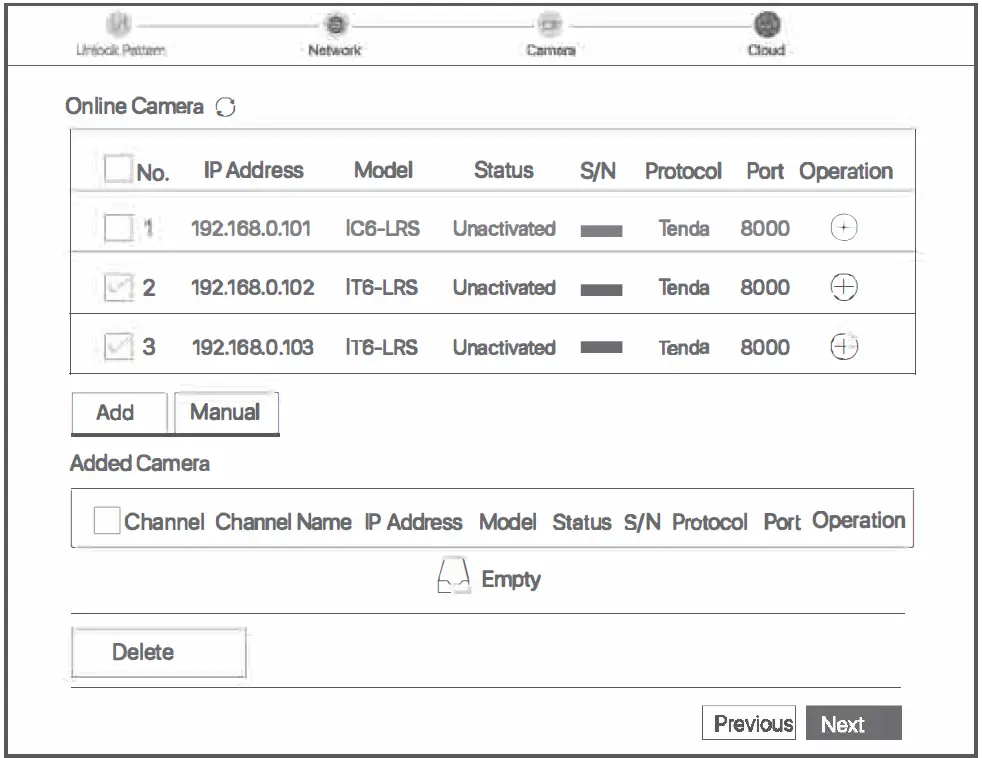Toggle the Added Camera select-all checkbox
982x758 pixels.
pos(105,519)
